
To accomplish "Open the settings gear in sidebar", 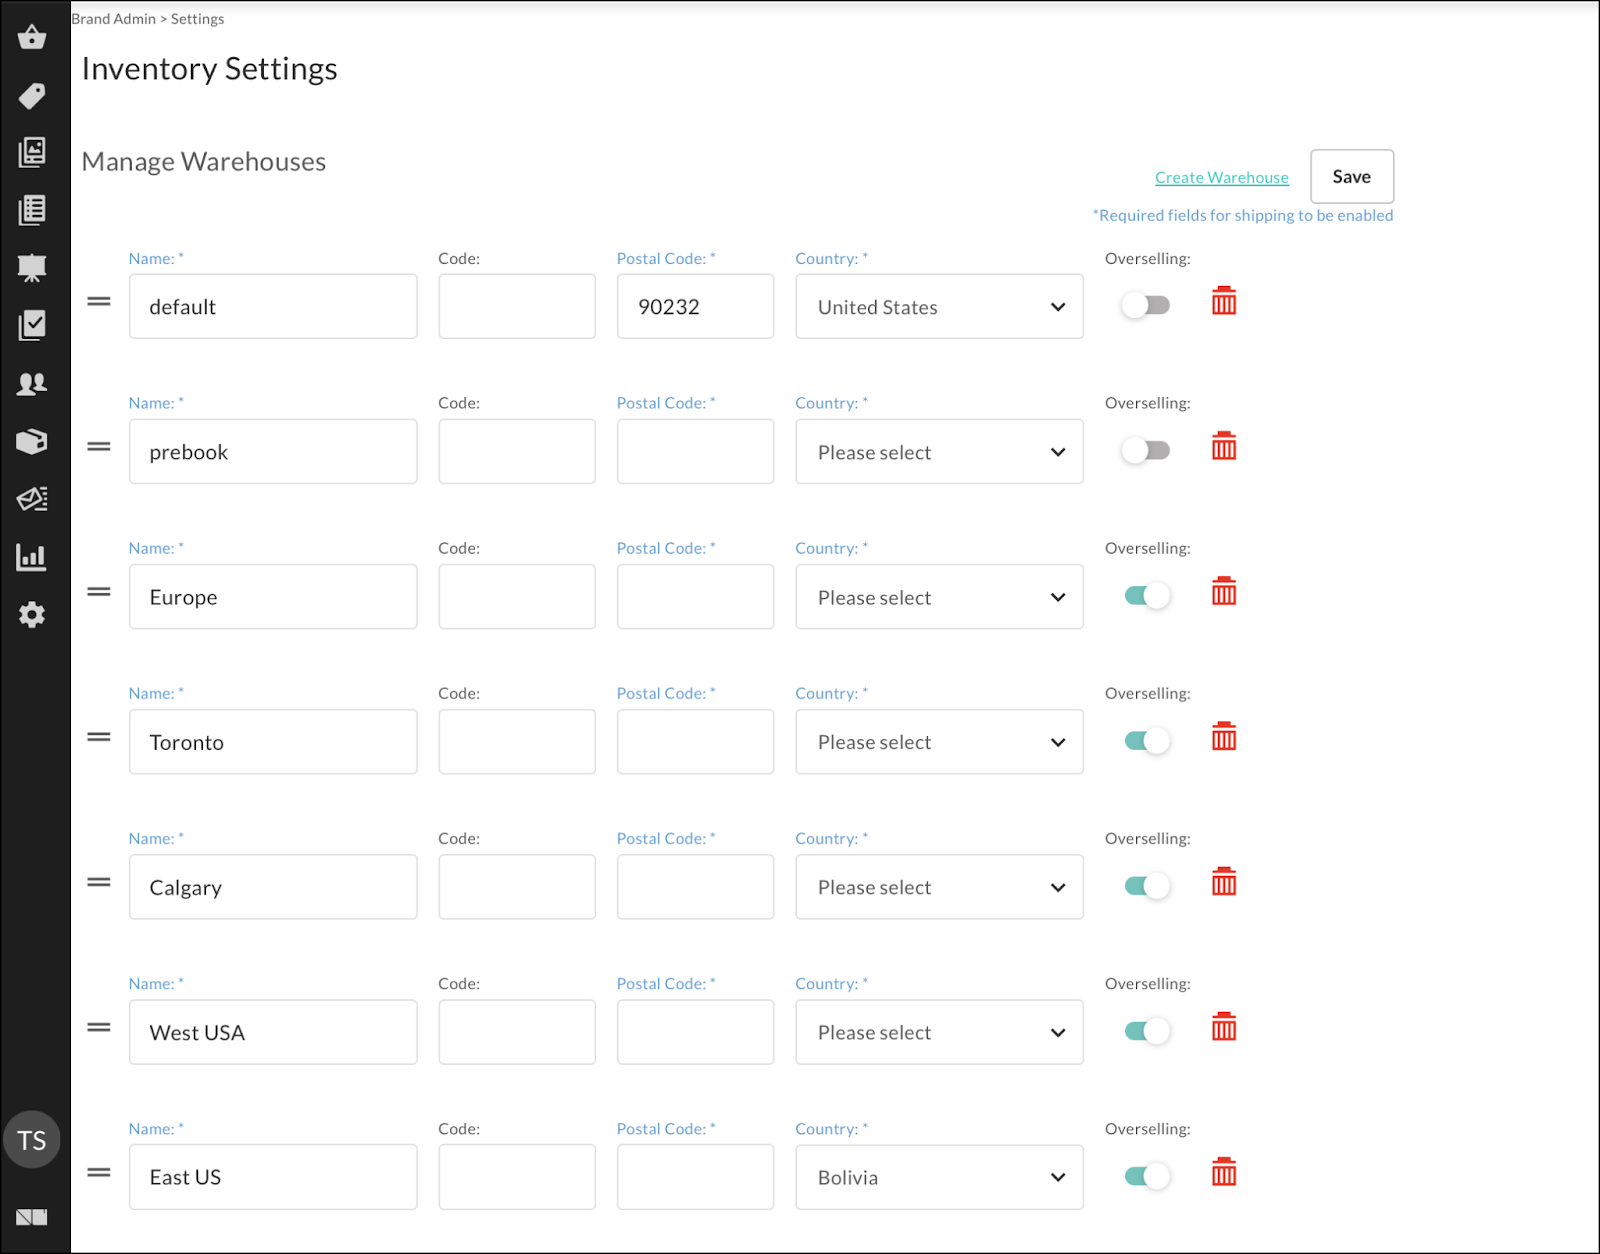I will [32, 615].
